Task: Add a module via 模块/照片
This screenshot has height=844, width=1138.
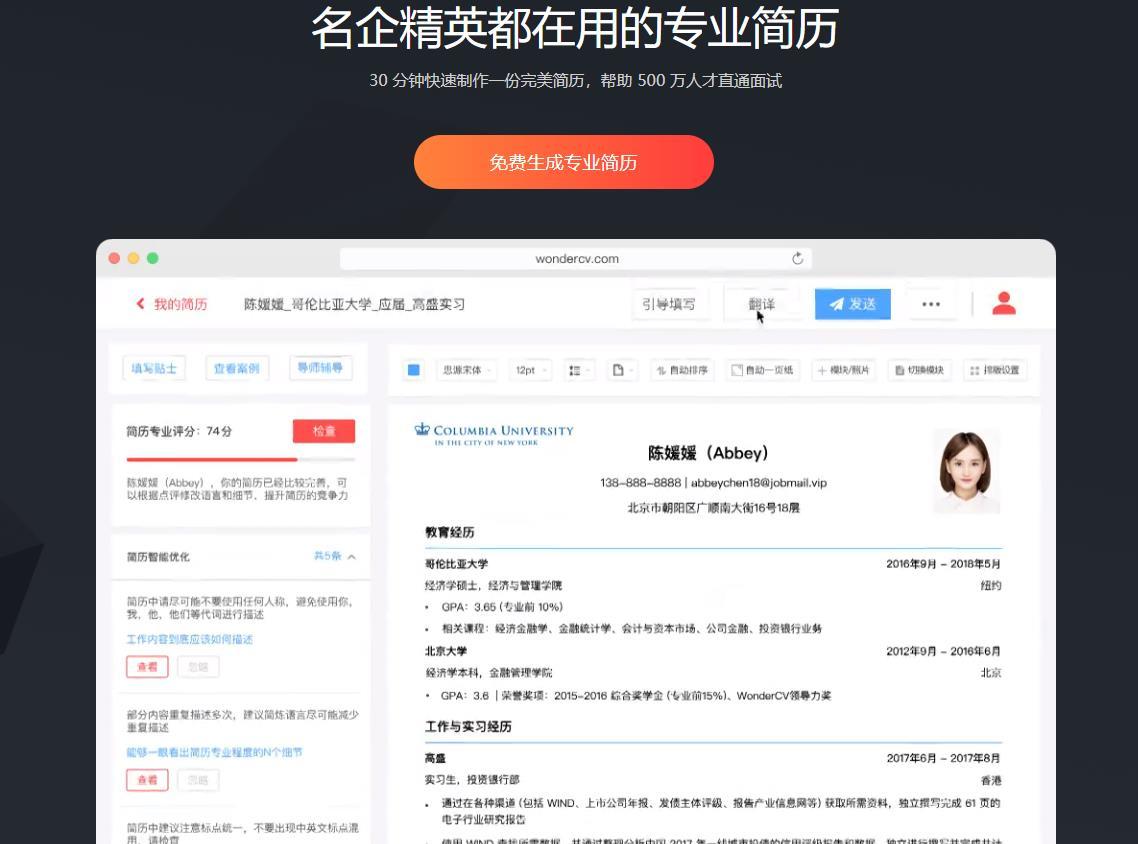Action: click(x=843, y=370)
